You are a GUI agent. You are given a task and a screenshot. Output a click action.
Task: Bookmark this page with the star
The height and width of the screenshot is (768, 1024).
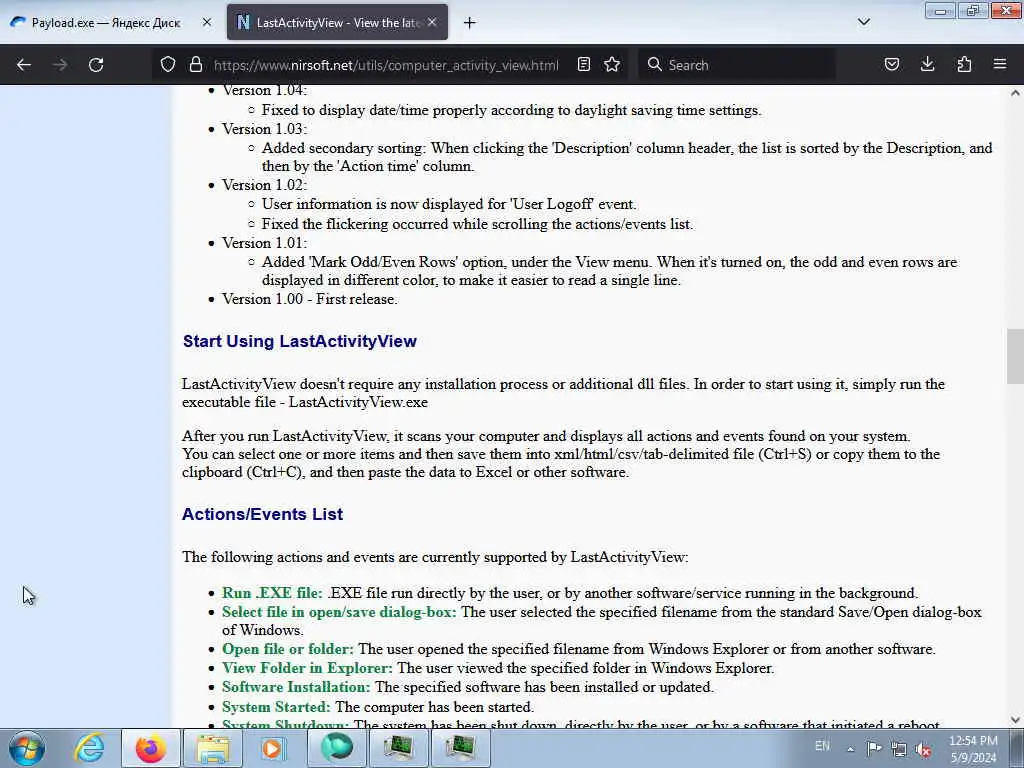612,65
